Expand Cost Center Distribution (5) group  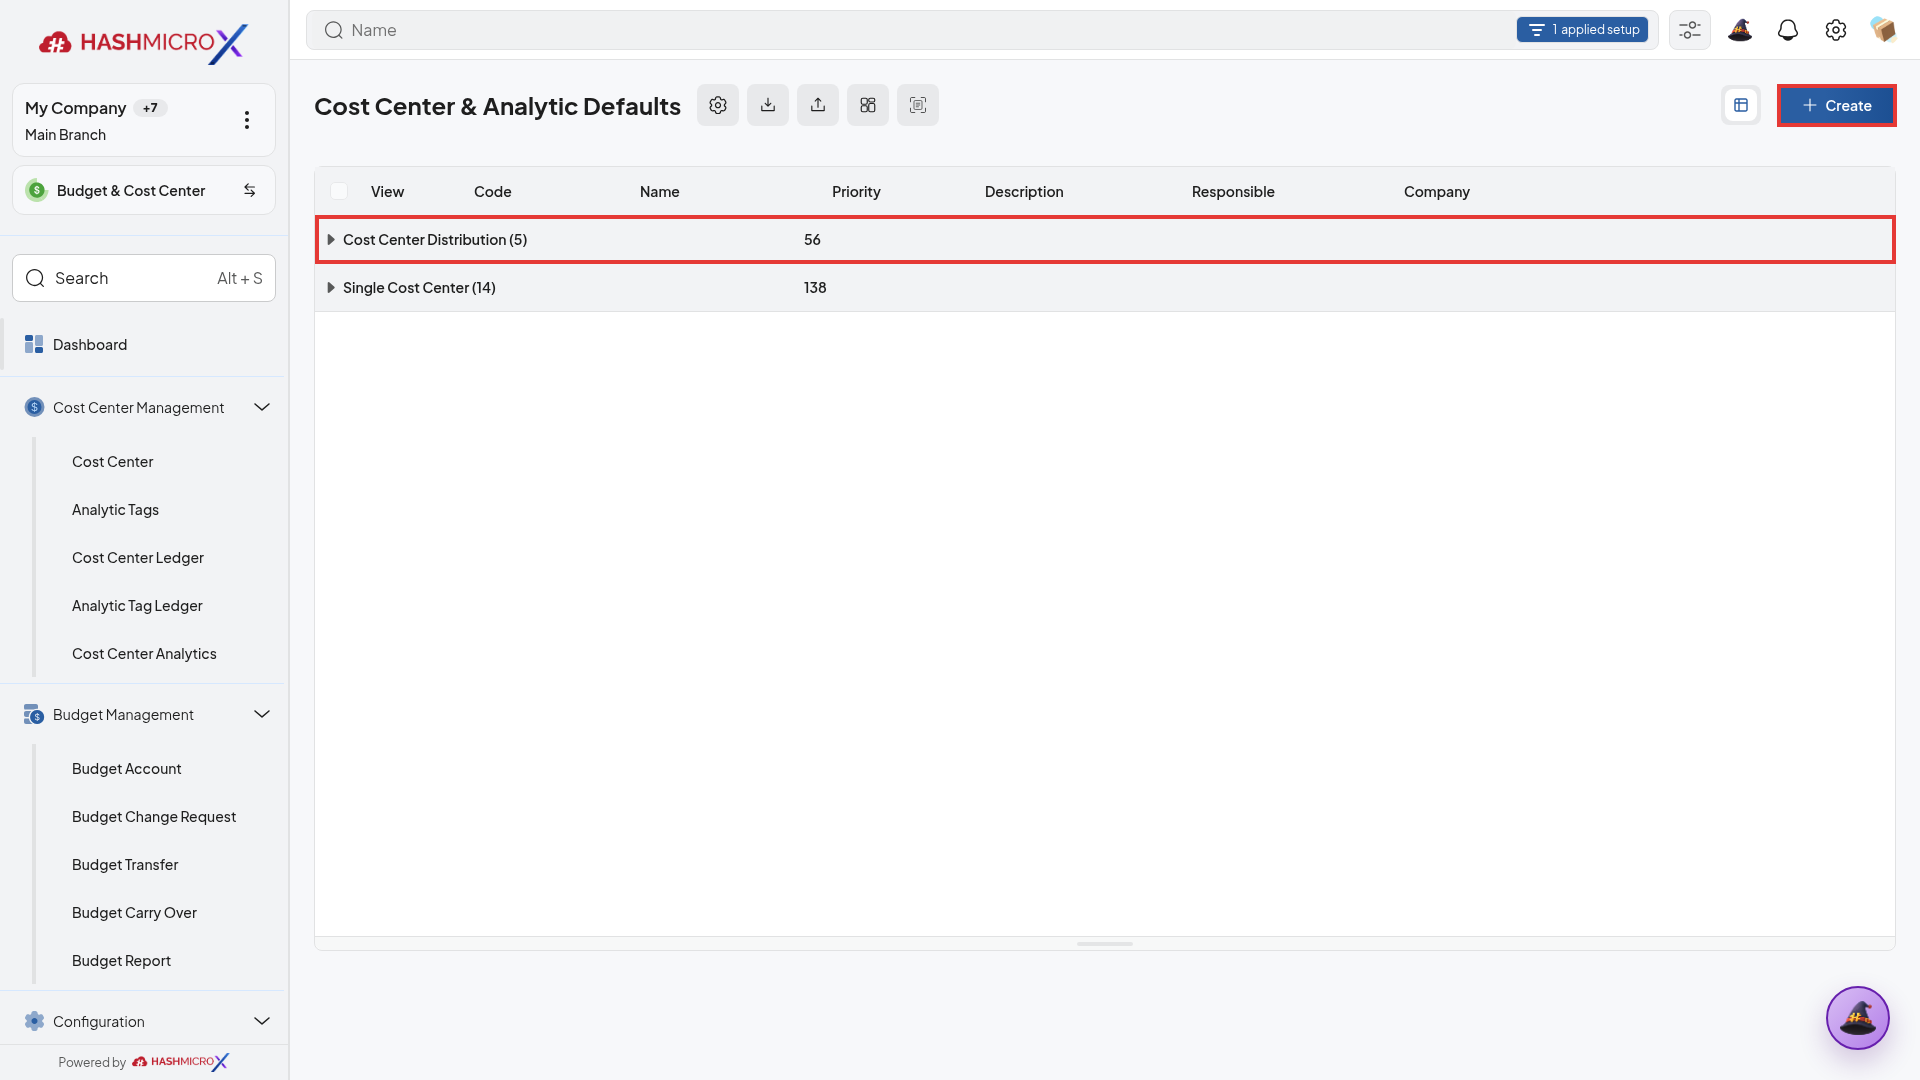tap(331, 240)
